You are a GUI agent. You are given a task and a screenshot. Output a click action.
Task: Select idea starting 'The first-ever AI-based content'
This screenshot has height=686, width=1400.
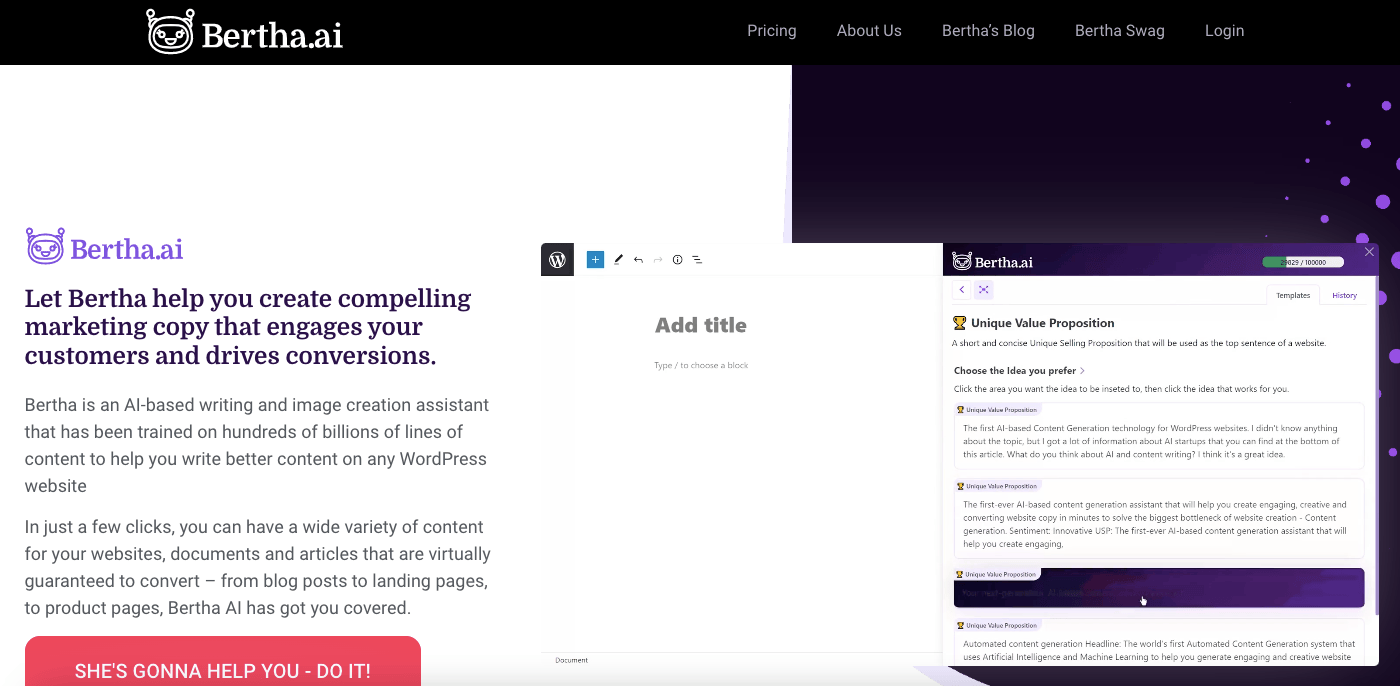point(1159,519)
